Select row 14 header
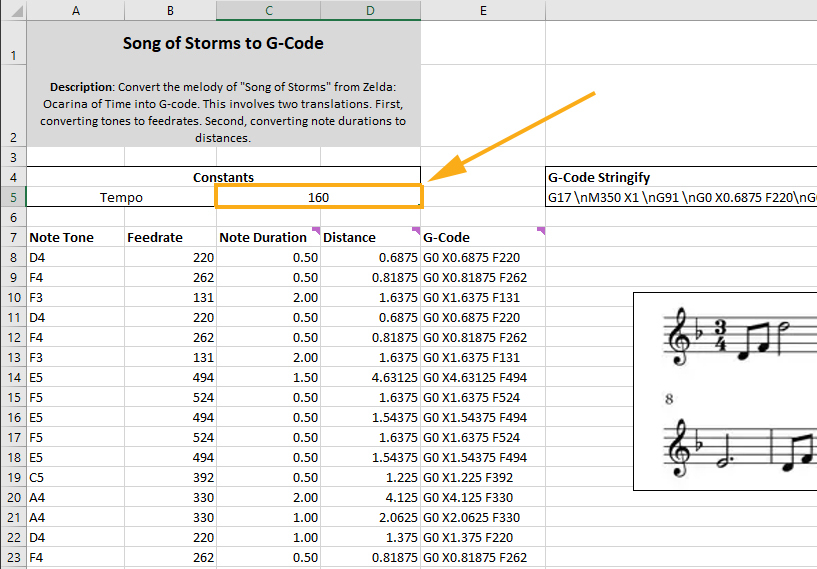 (x=14, y=377)
